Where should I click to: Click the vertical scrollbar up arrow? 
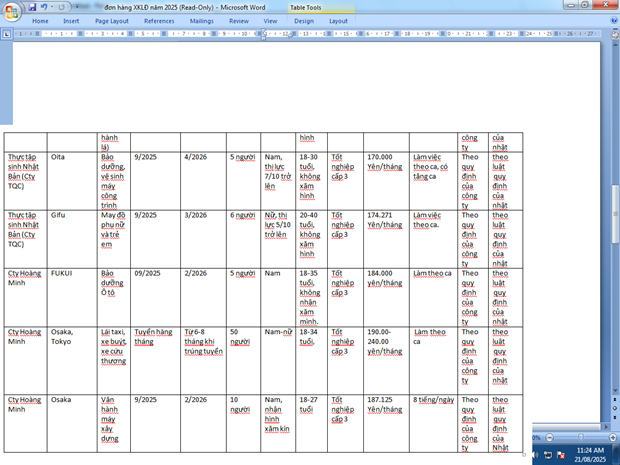point(615,43)
